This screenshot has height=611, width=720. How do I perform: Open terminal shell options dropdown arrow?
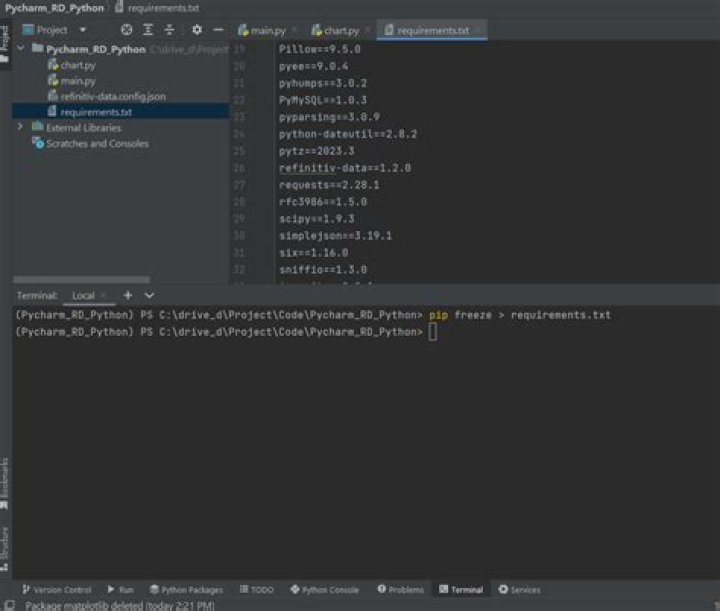[150, 296]
